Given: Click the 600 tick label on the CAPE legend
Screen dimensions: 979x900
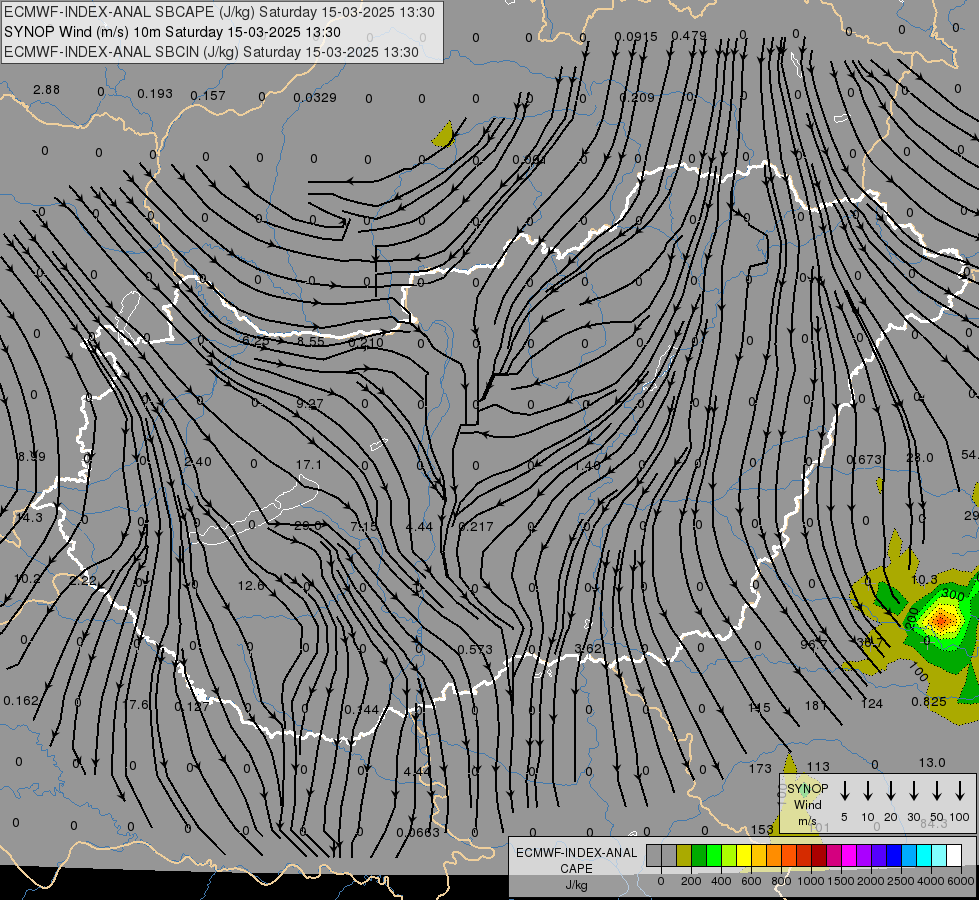Looking at the screenshot, I should pos(751,881).
